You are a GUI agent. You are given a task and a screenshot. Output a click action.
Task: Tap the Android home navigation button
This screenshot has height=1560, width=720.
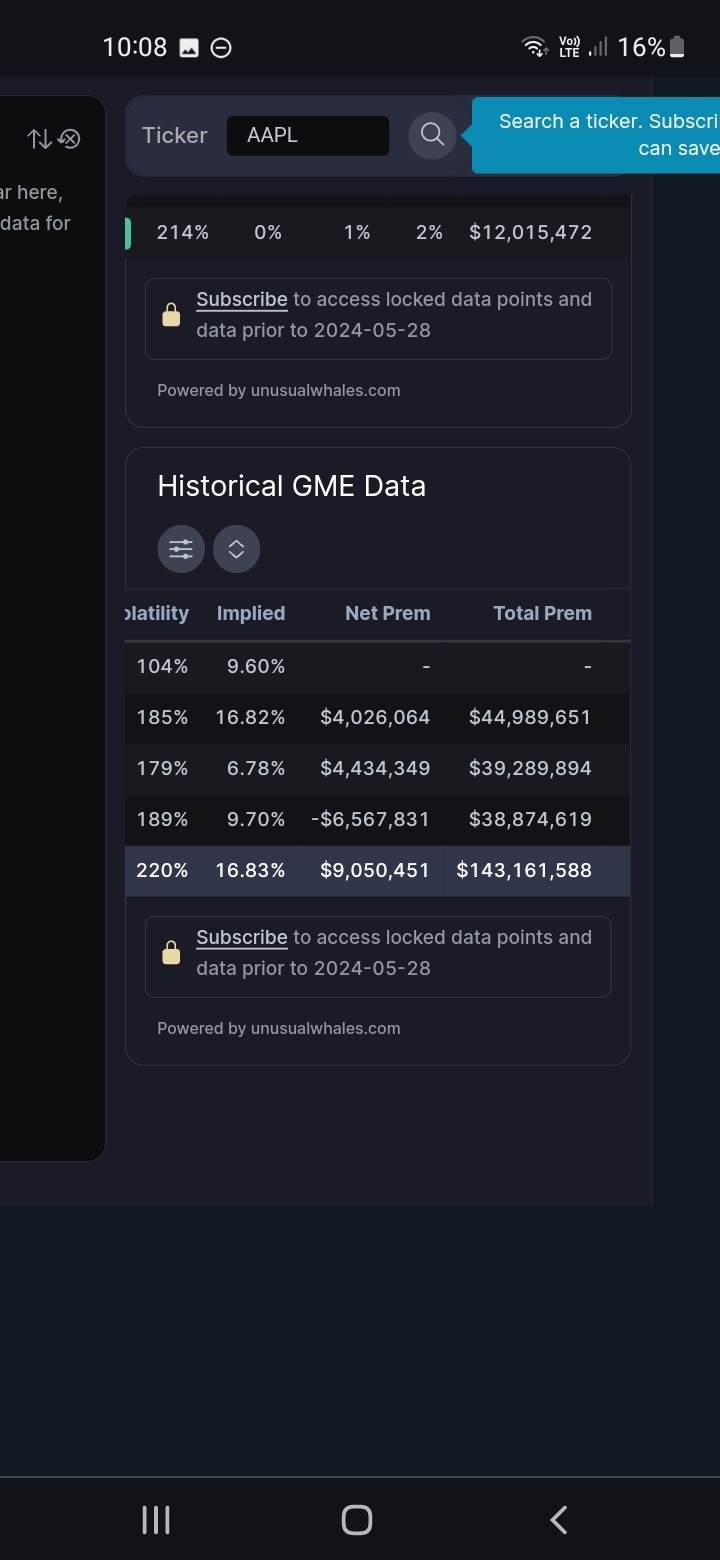pyautogui.click(x=357, y=1520)
